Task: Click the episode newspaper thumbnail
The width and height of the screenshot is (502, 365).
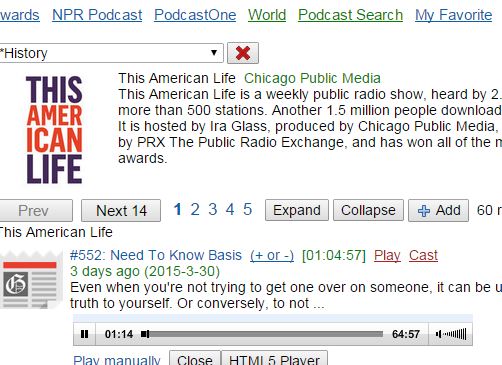Action: [31, 279]
